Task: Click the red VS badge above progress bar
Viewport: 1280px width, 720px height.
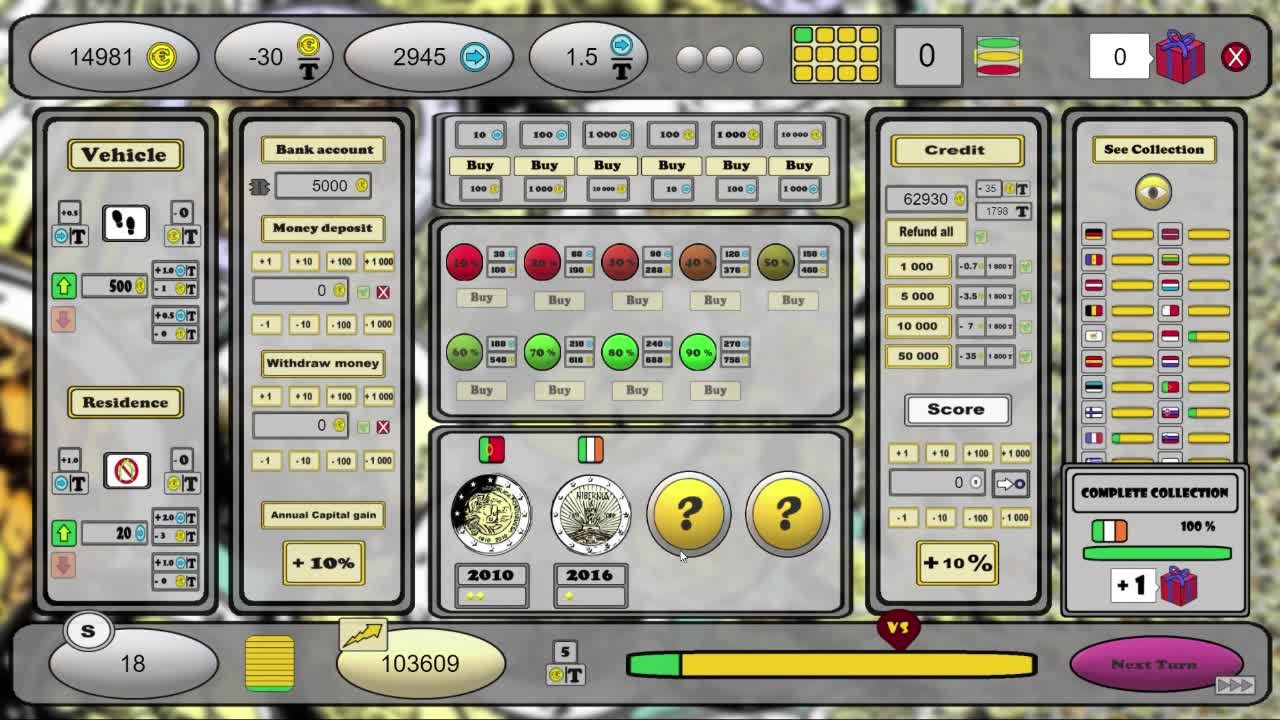Action: point(897,629)
